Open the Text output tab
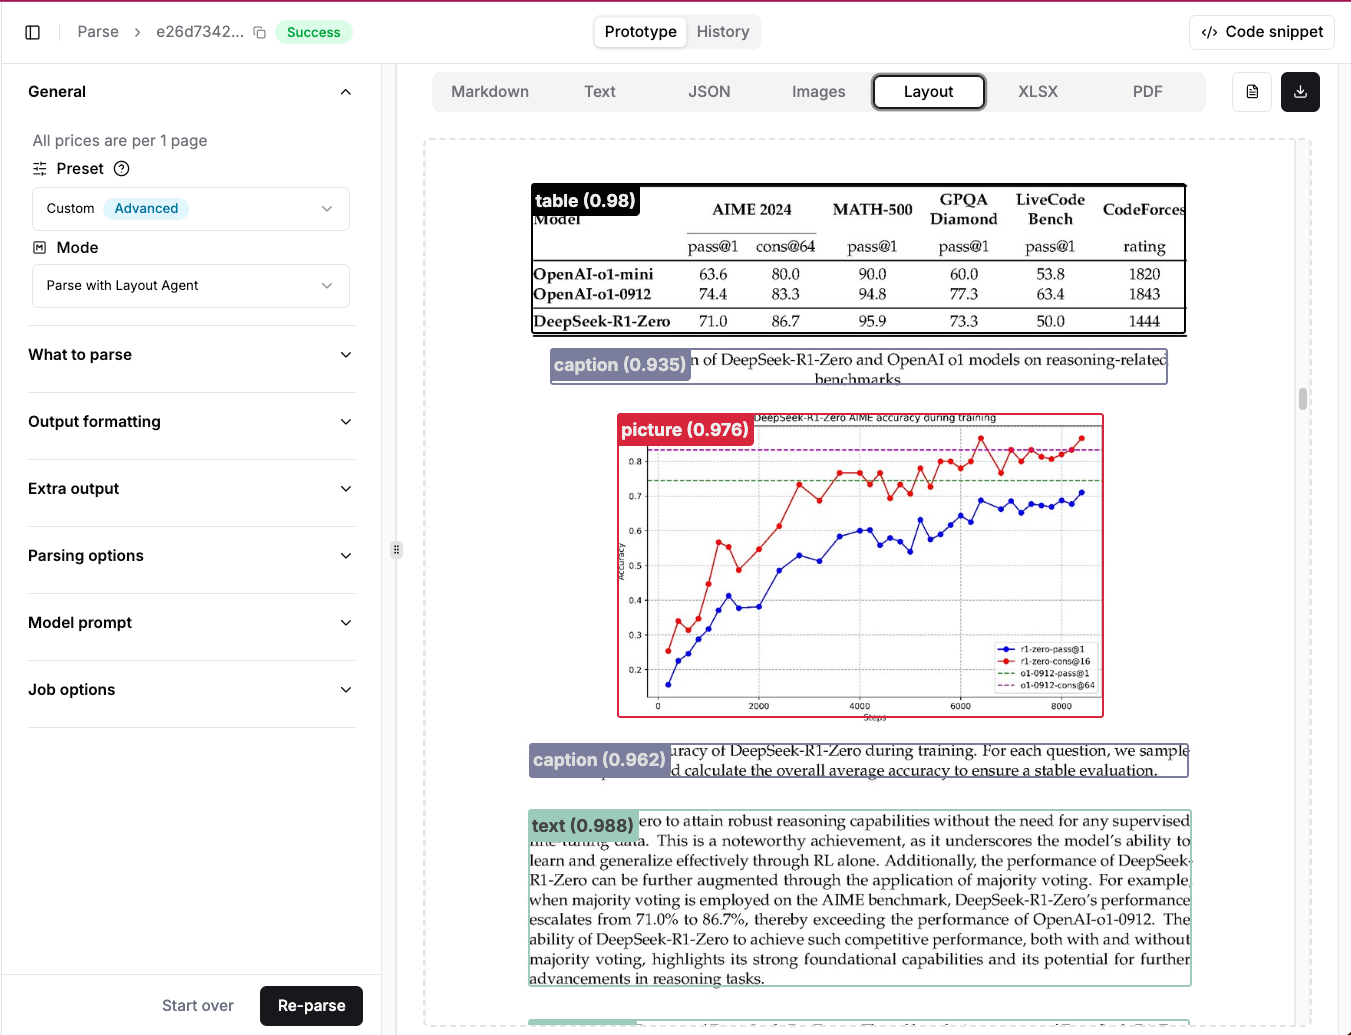 [600, 92]
